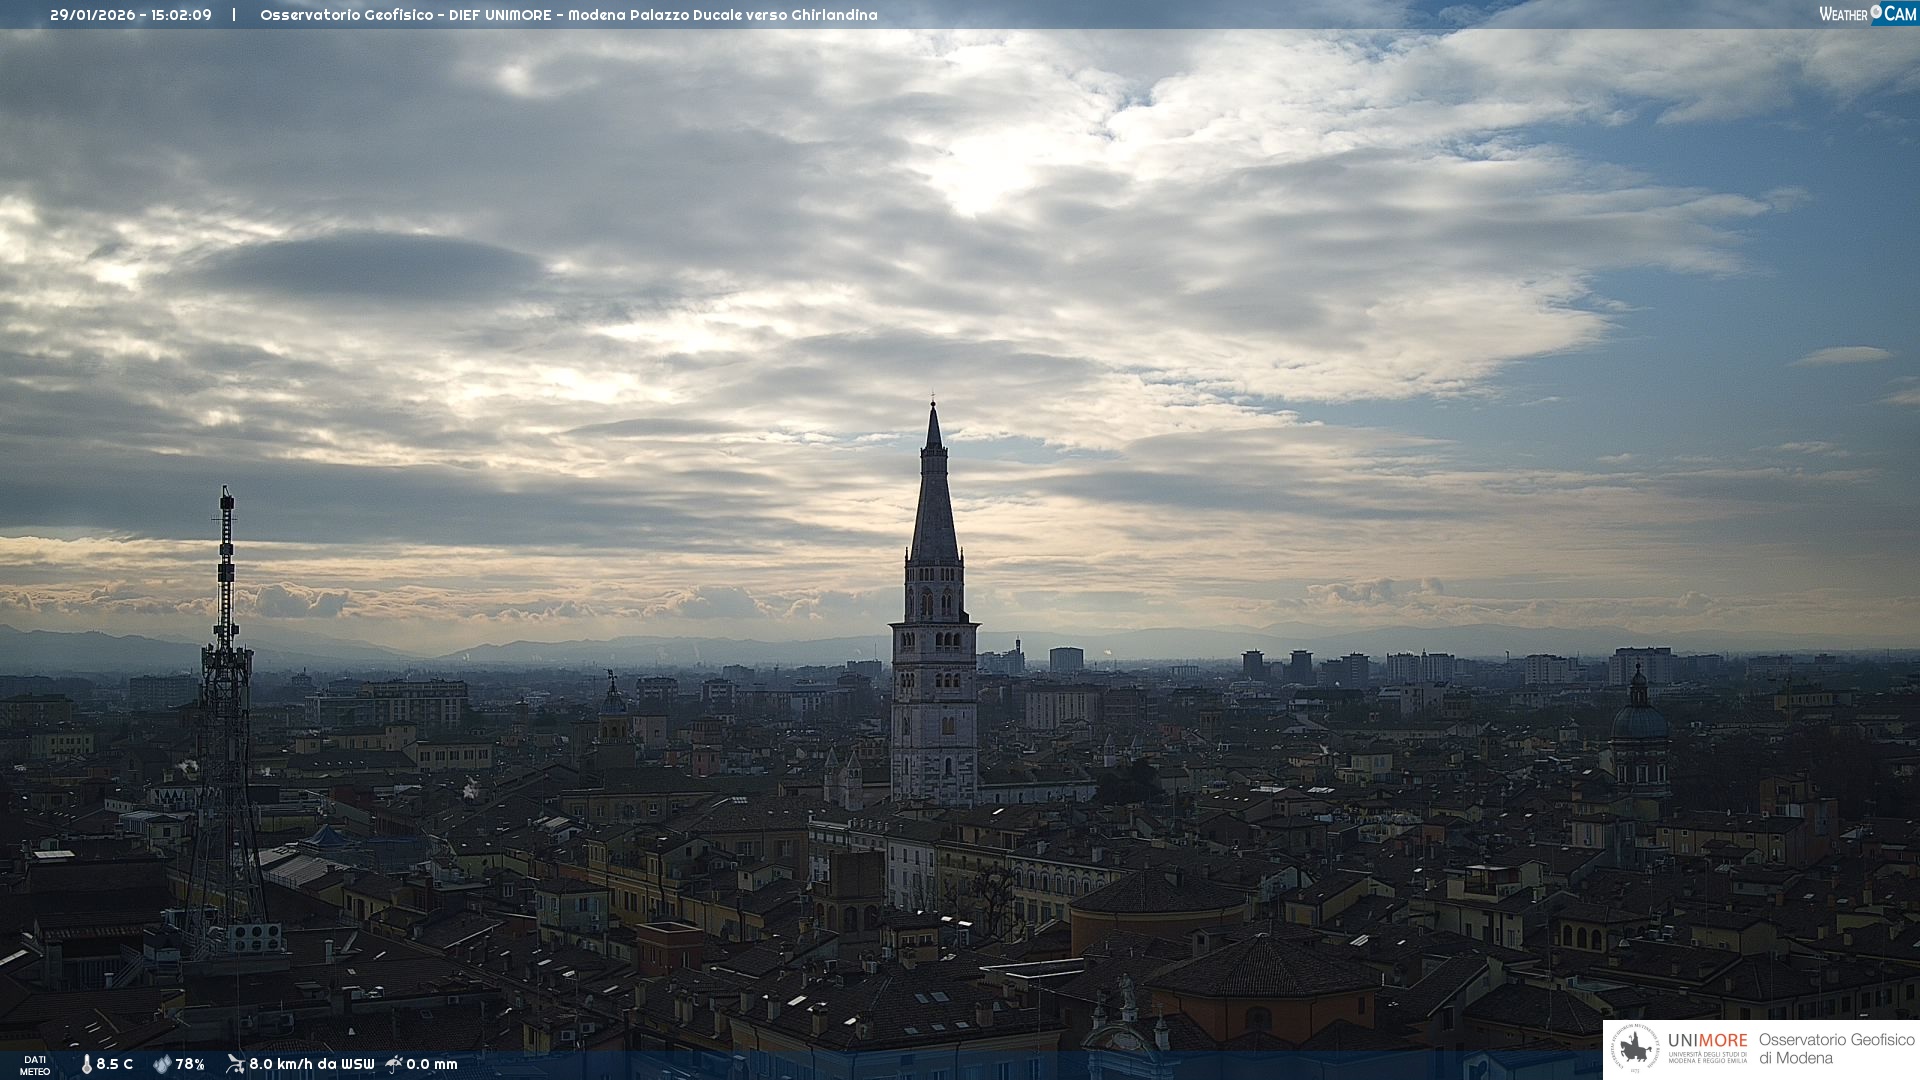
Task: Click the thermometer temperature icon
Action: (x=87, y=1064)
